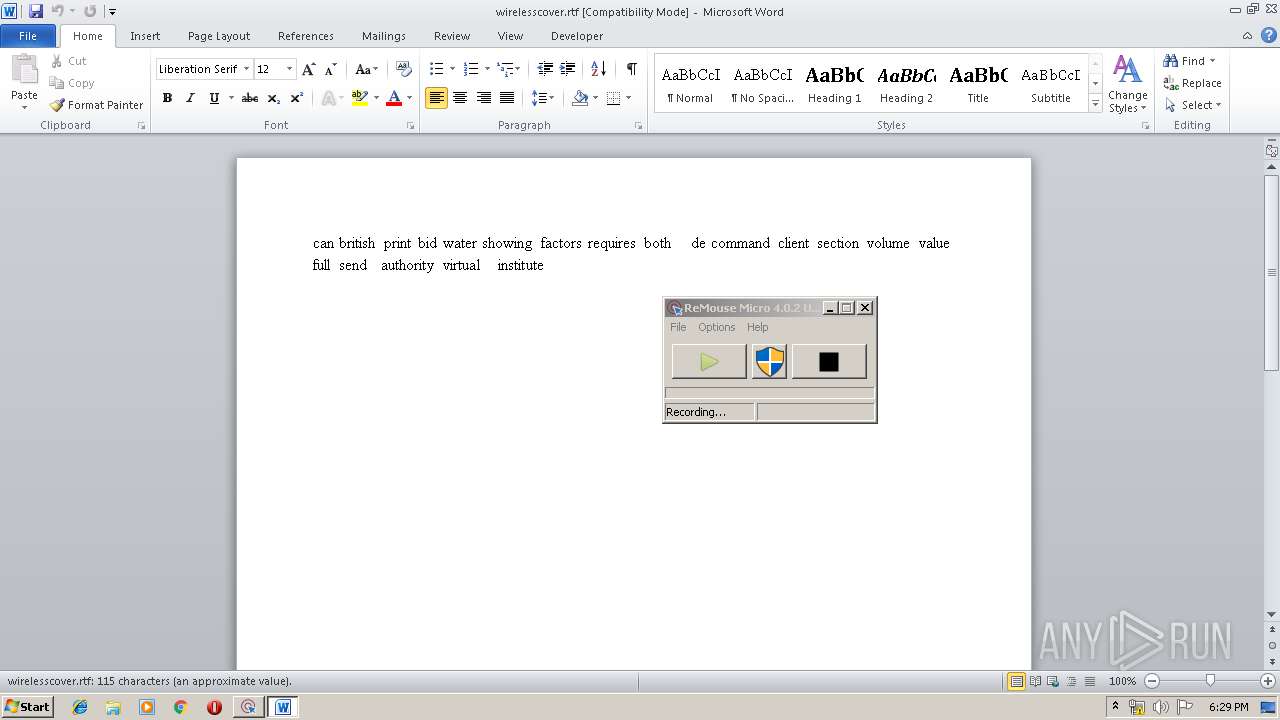Center the text alignment
This screenshot has width=1280, height=720.
460,98
